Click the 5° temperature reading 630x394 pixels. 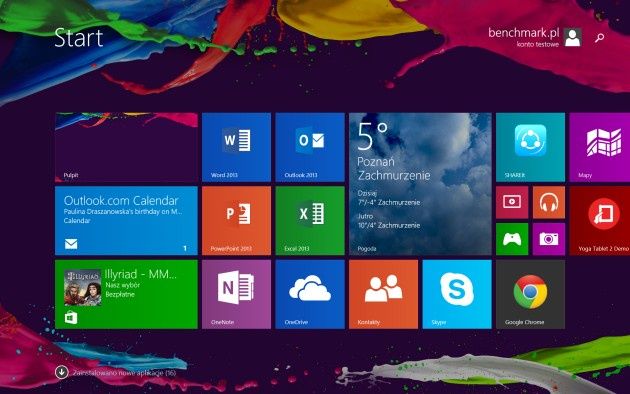[x=372, y=137]
